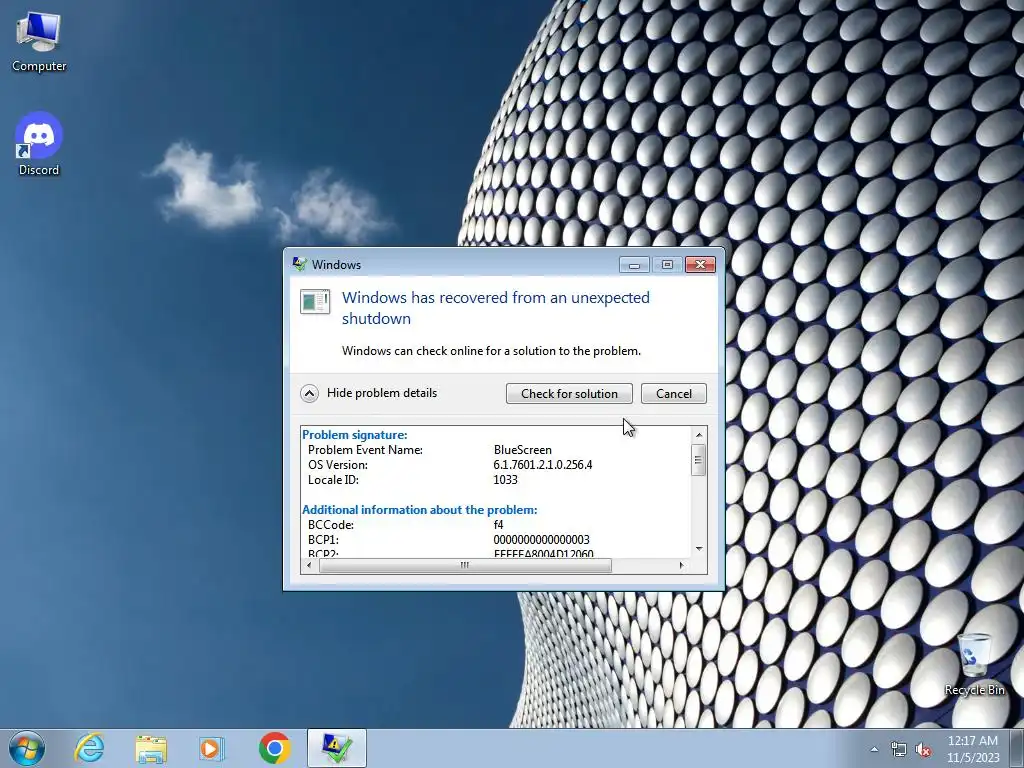Open Google Chrome from the taskbar

pos(274,748)
